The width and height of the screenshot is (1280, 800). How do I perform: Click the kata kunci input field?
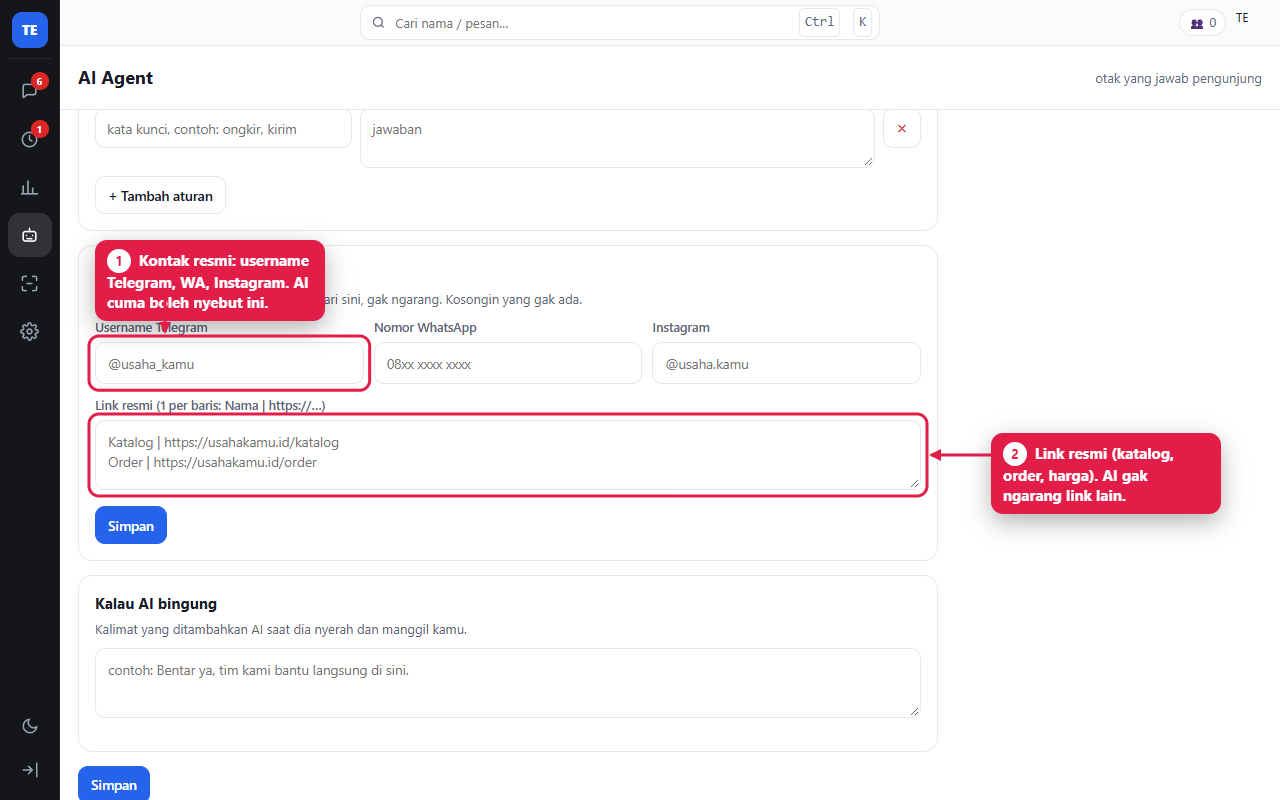(x=223, y=129)
